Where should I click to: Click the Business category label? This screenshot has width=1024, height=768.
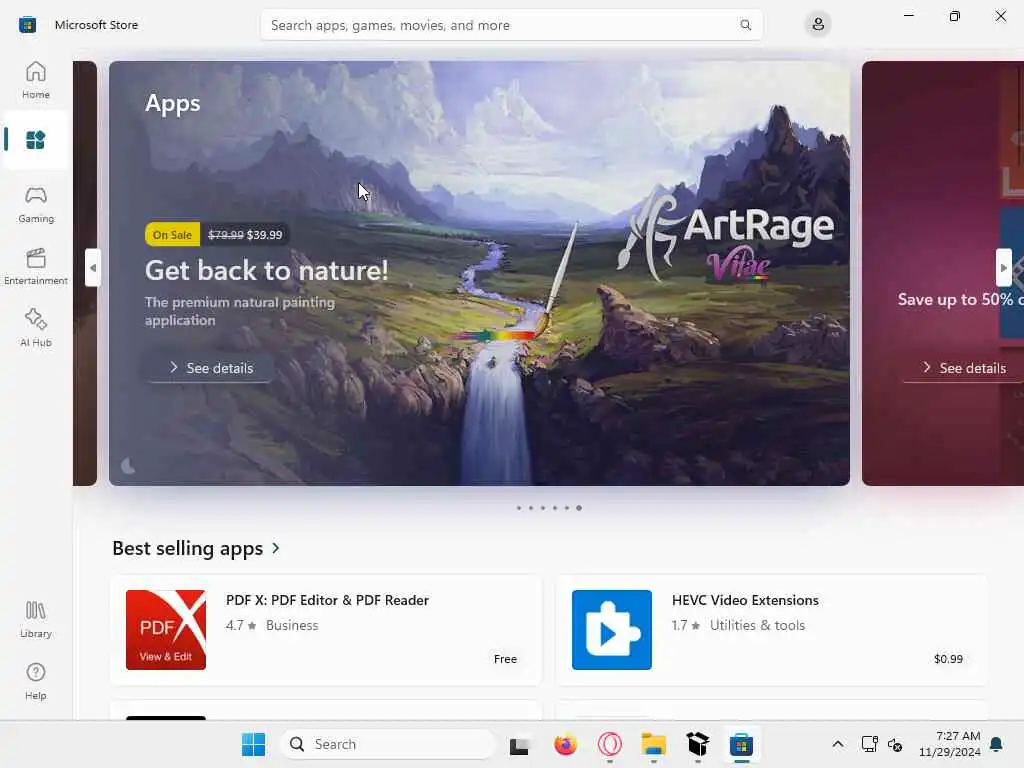[292, 625]
